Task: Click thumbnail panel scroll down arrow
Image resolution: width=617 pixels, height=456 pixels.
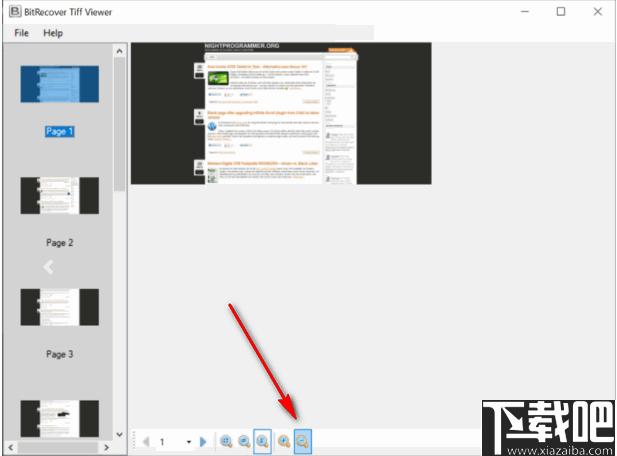Action: click(119, 434)
